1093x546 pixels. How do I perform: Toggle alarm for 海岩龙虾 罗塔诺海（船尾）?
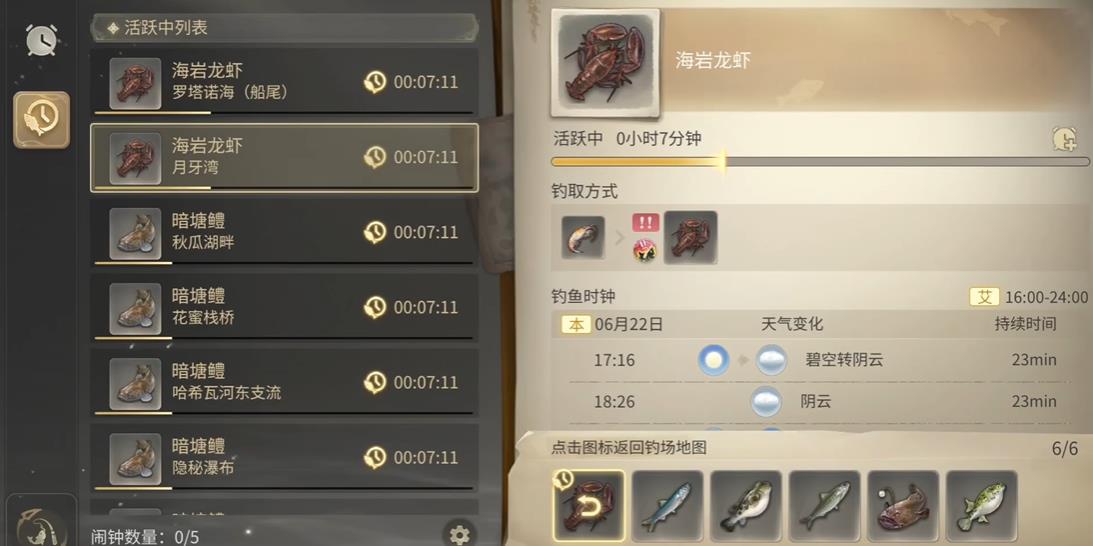[x=375, y=82]
